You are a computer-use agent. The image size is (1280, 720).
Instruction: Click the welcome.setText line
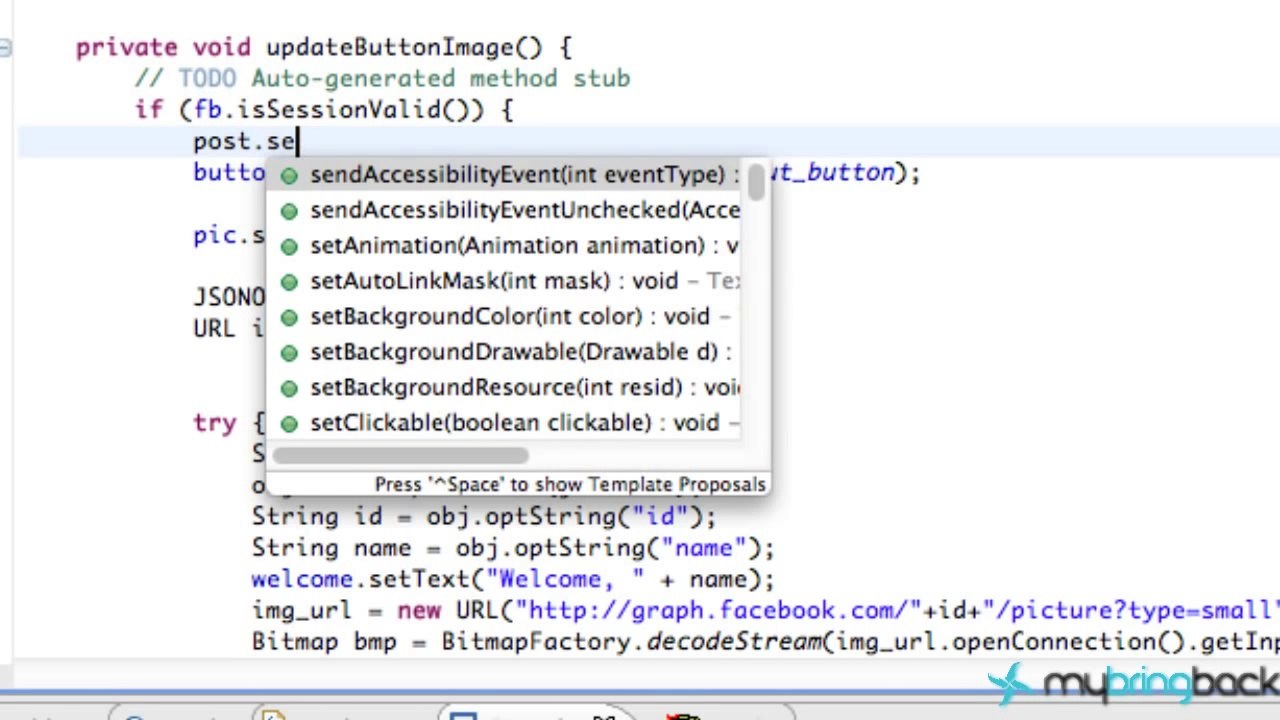tap(513, 579)
